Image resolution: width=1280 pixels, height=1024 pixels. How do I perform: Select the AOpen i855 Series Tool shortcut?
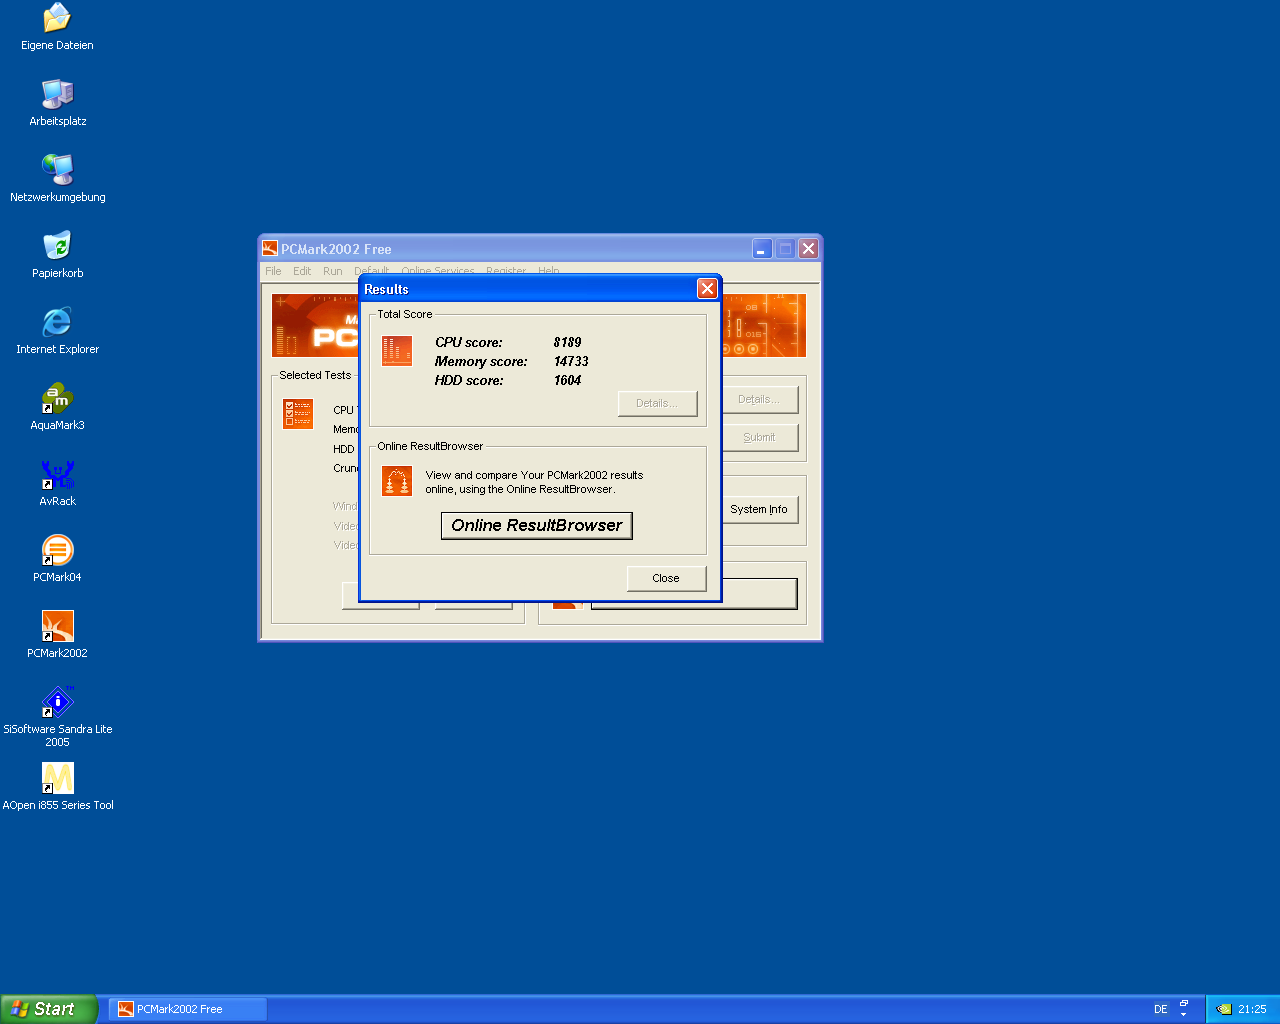coord(57,787)
